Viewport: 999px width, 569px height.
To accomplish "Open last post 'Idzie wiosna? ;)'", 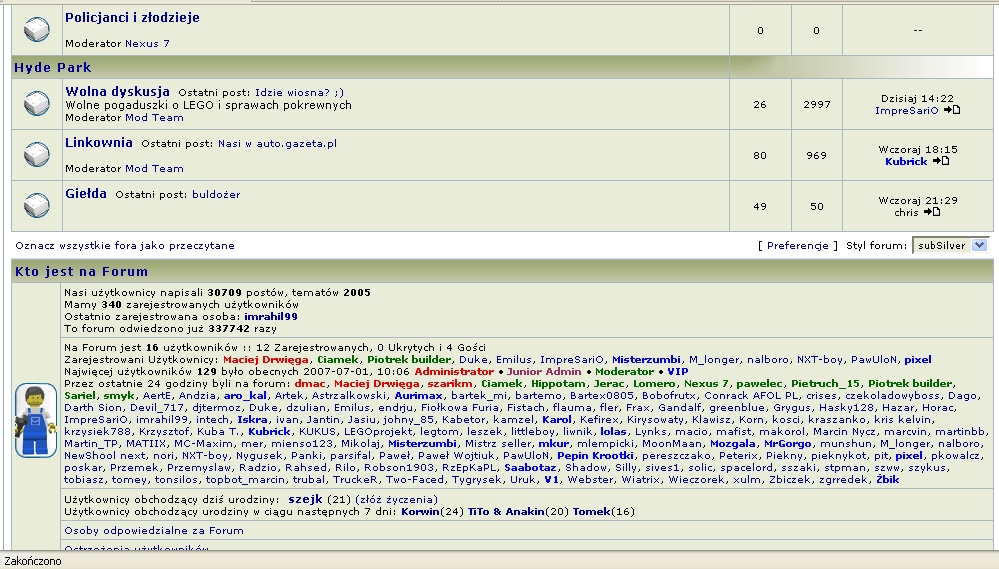I will (299, 92).
